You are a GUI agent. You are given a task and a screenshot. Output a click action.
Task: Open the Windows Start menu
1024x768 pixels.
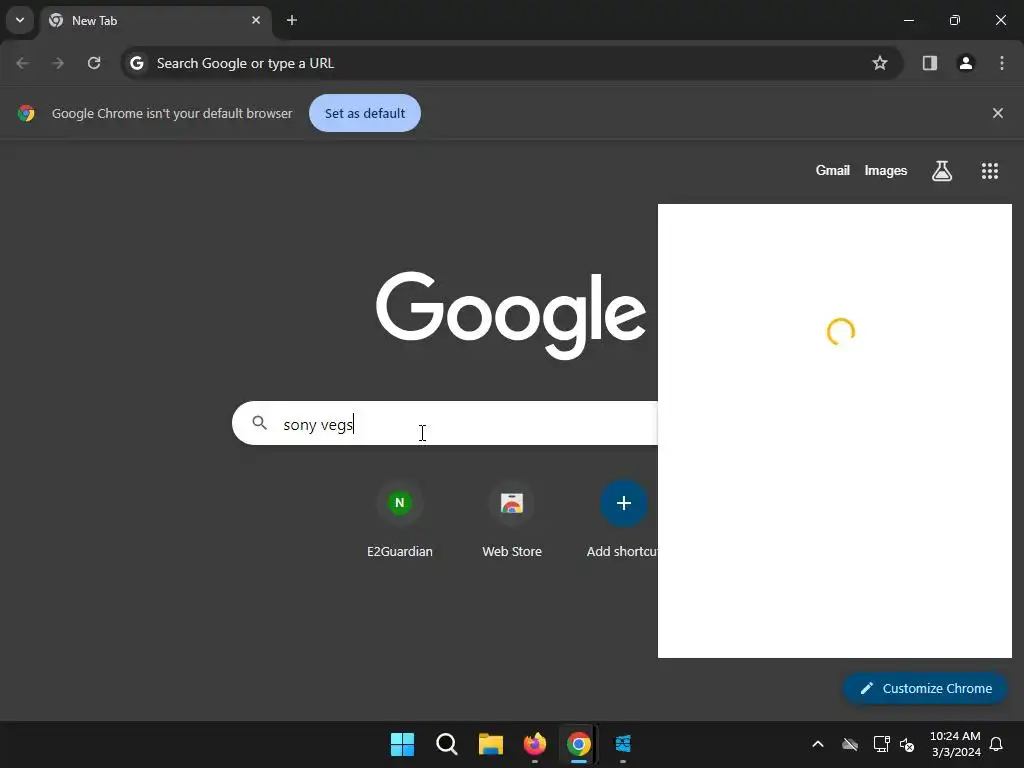click(402, 744)
